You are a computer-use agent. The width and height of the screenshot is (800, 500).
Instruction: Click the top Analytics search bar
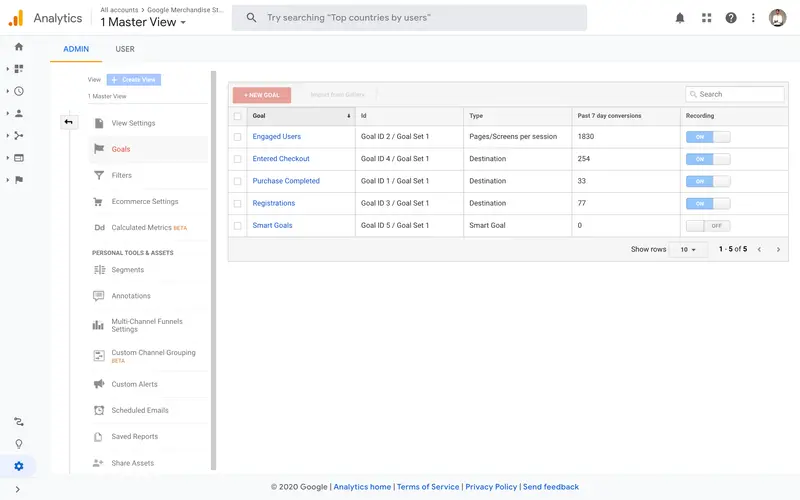(x=409, y=18)
